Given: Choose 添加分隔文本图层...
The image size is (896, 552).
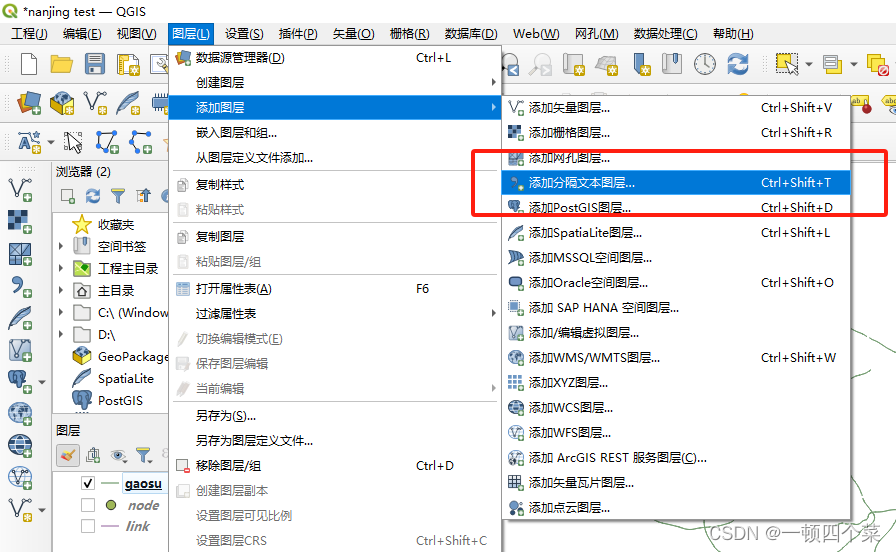Looking at the screenshot, I should tap(676, 182).
